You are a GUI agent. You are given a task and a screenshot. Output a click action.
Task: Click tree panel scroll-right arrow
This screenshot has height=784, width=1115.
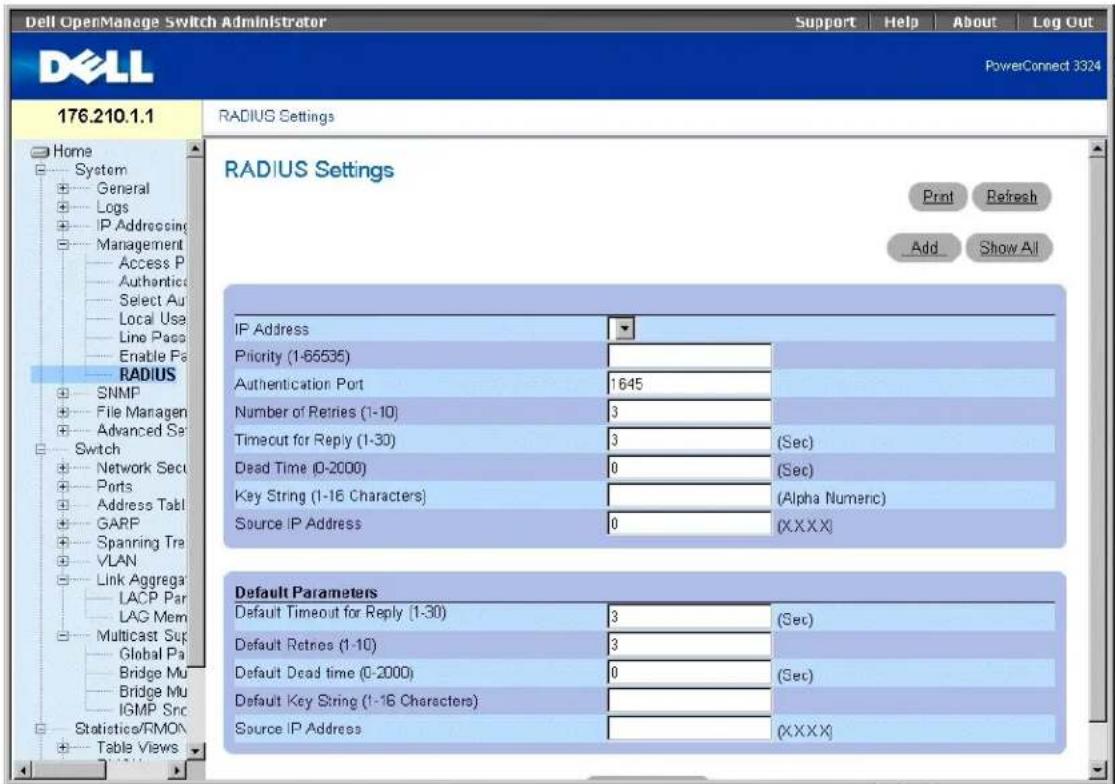pyautogui.click(x=177, y=770)
